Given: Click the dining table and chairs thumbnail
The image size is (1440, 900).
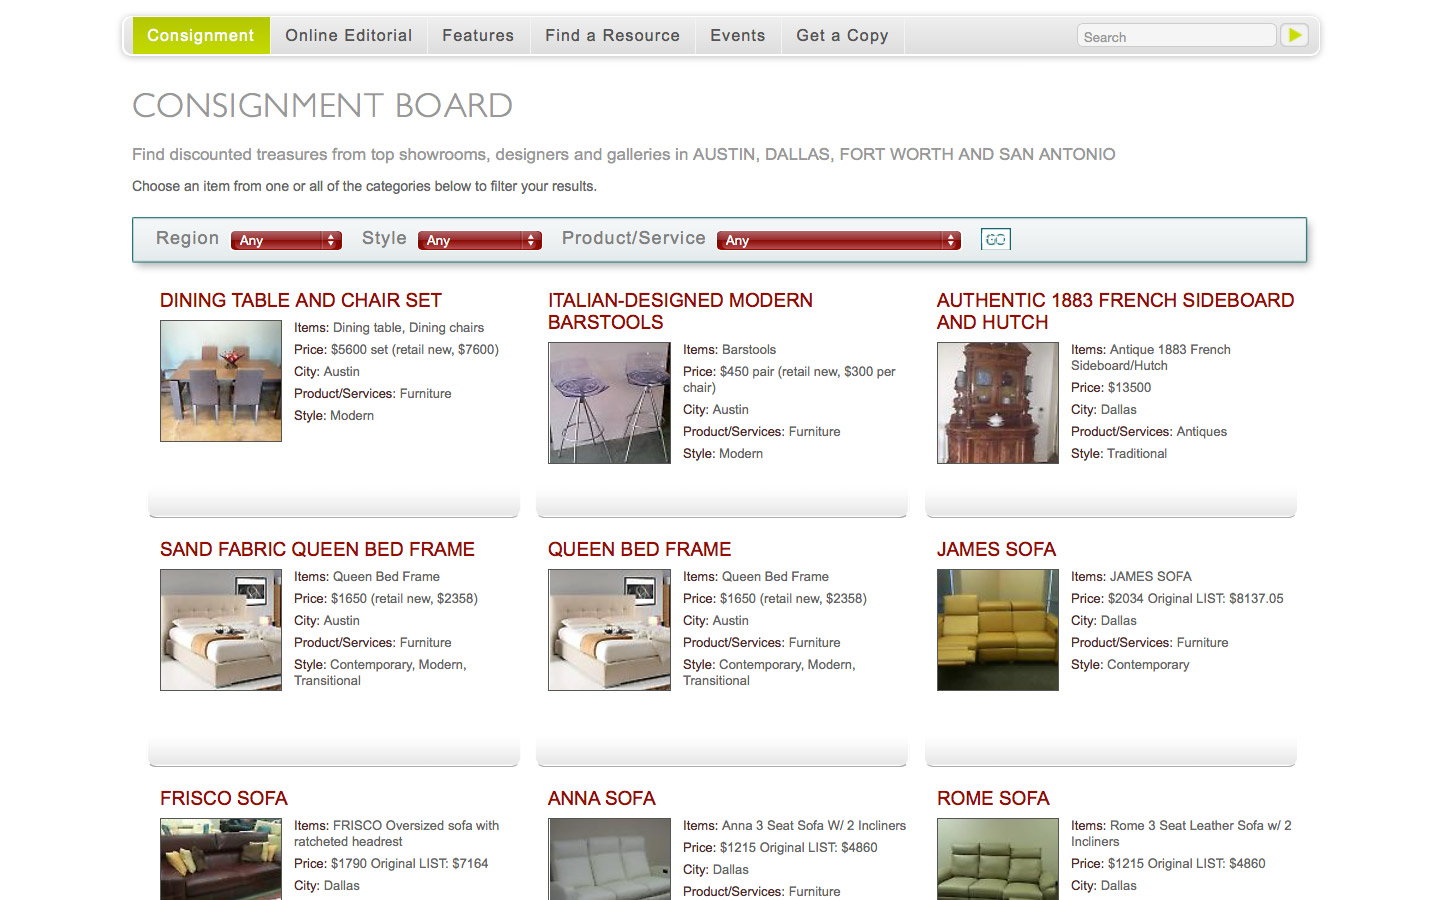Looking at the screenshot, I should coord(221,381).
